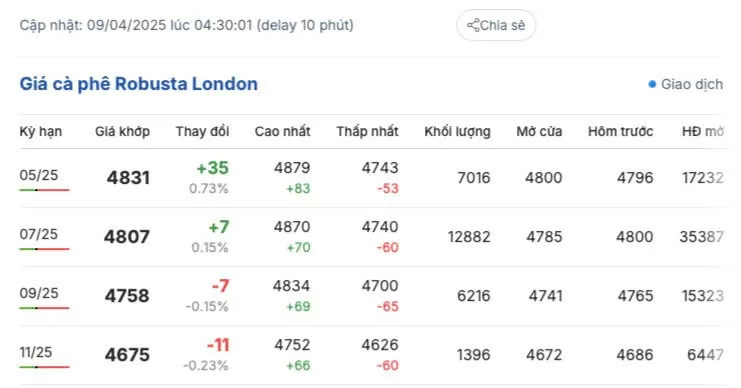Screen dimensions: 741x388
Task: Click the Giao dịch status label
Action: [692, 85]
